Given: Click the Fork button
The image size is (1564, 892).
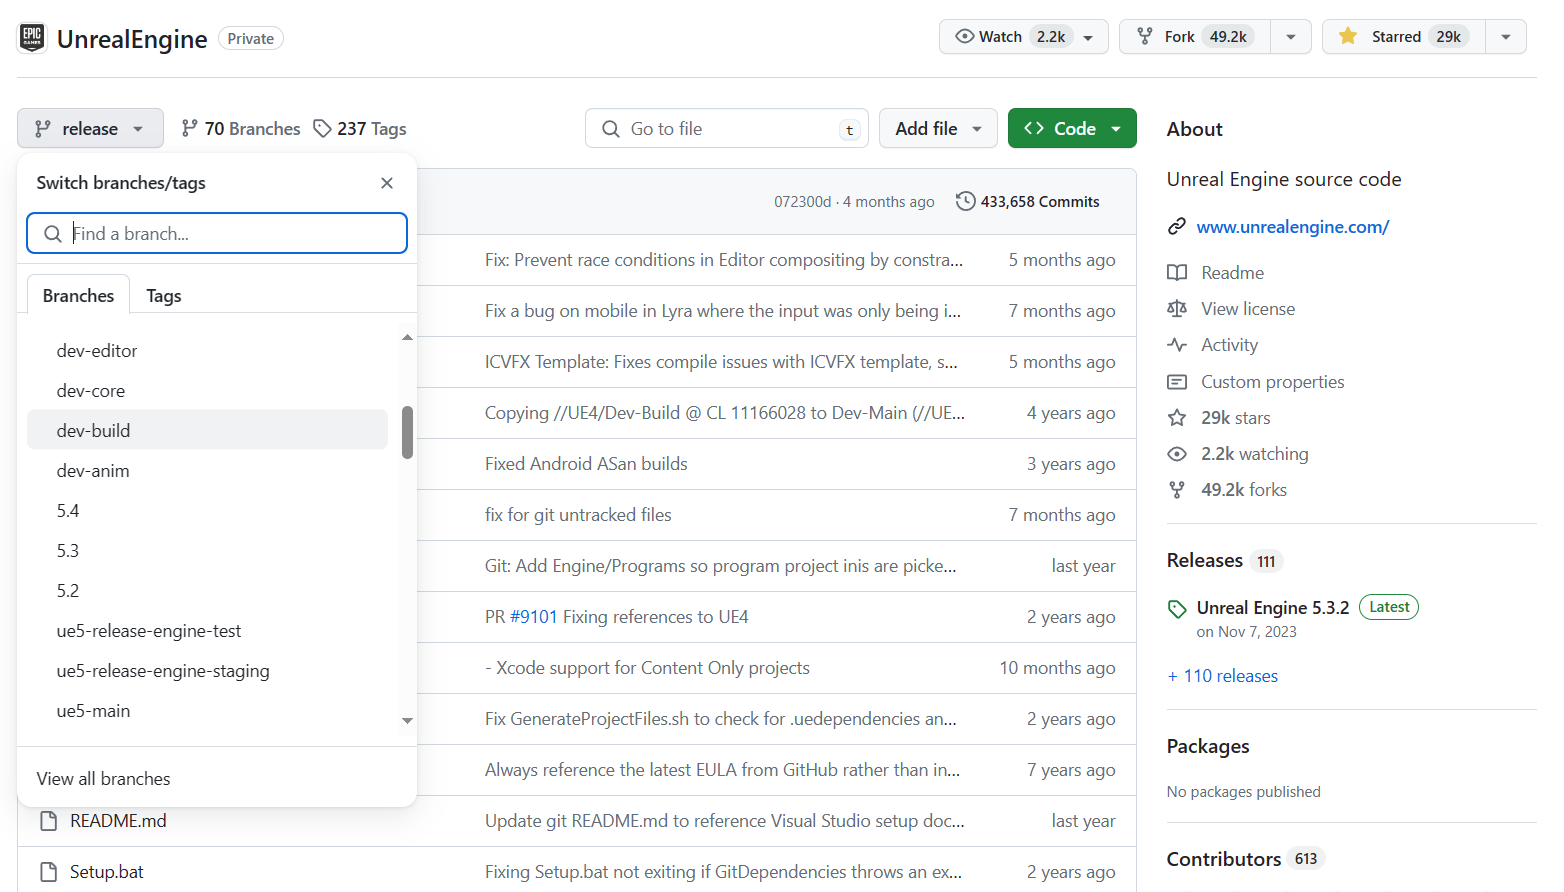Looking at the screenshot, I should click(1195, 37).
